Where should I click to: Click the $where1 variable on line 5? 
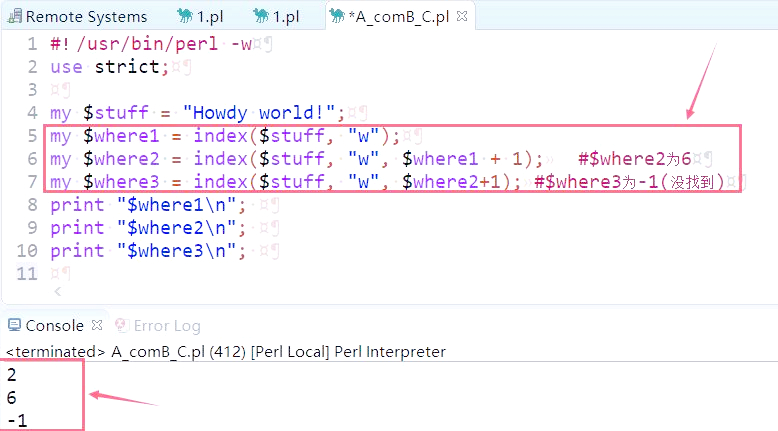(x=121, y=135)
